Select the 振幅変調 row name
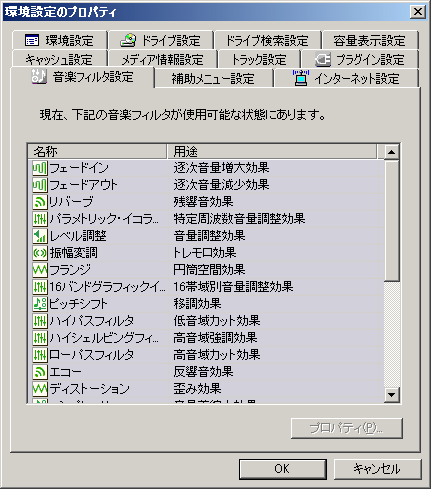The image size is (431, 489). (x=74, y=253)
